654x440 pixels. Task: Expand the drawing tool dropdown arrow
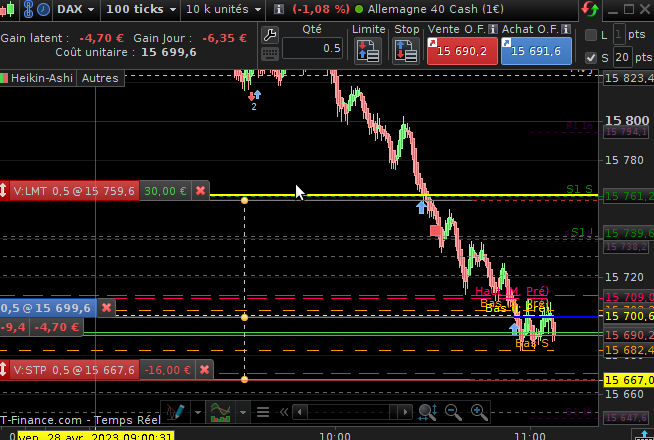click(198, 412)
